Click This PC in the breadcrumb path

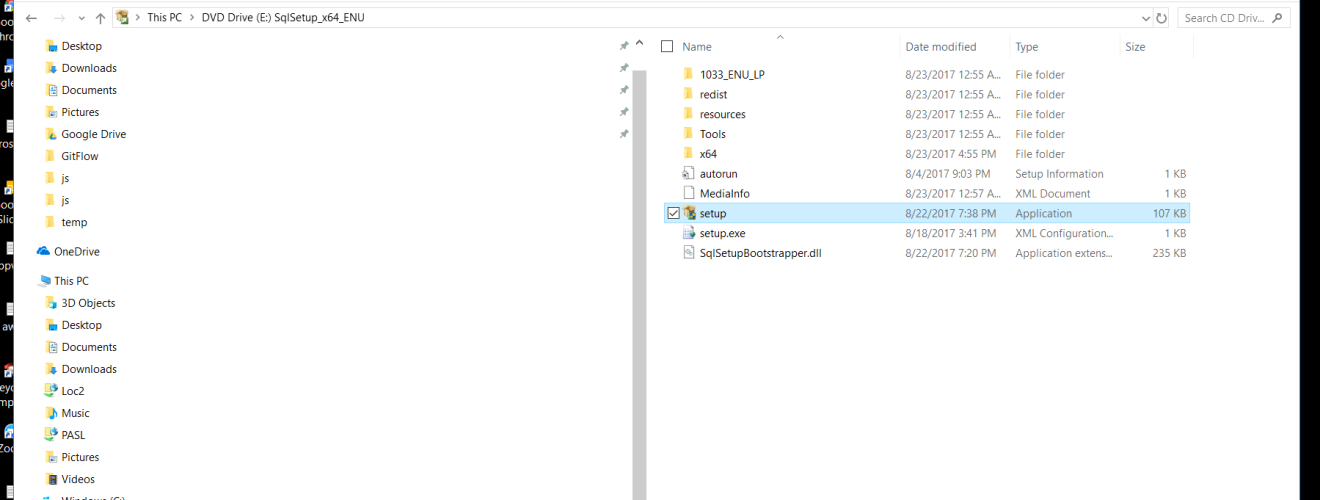[x=163, y=18]
